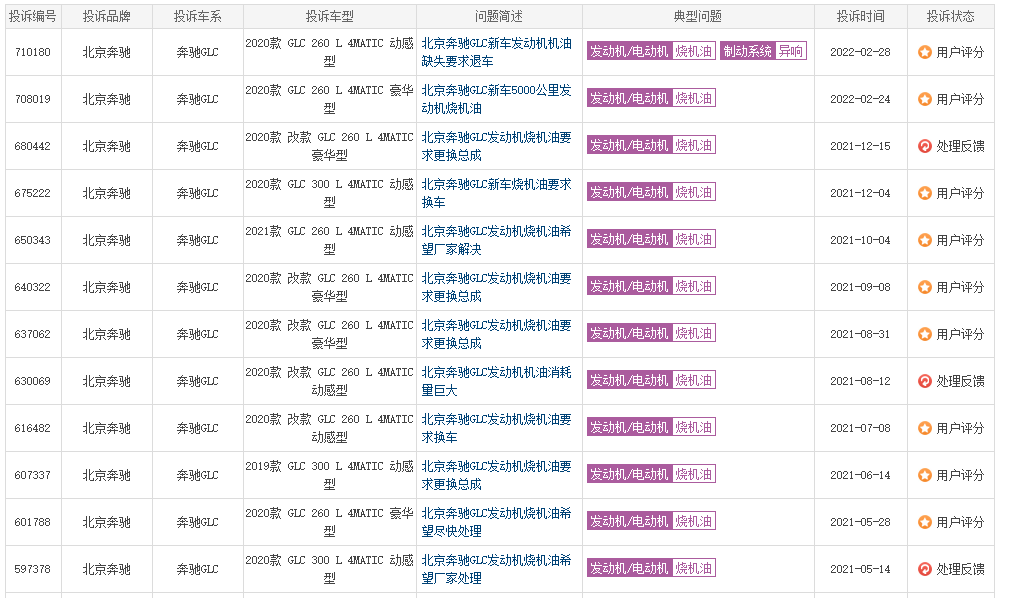The image size is (1011, 598).
Task: Open complaint 601788 hoping quick handling link
Action: pos(496,523)
